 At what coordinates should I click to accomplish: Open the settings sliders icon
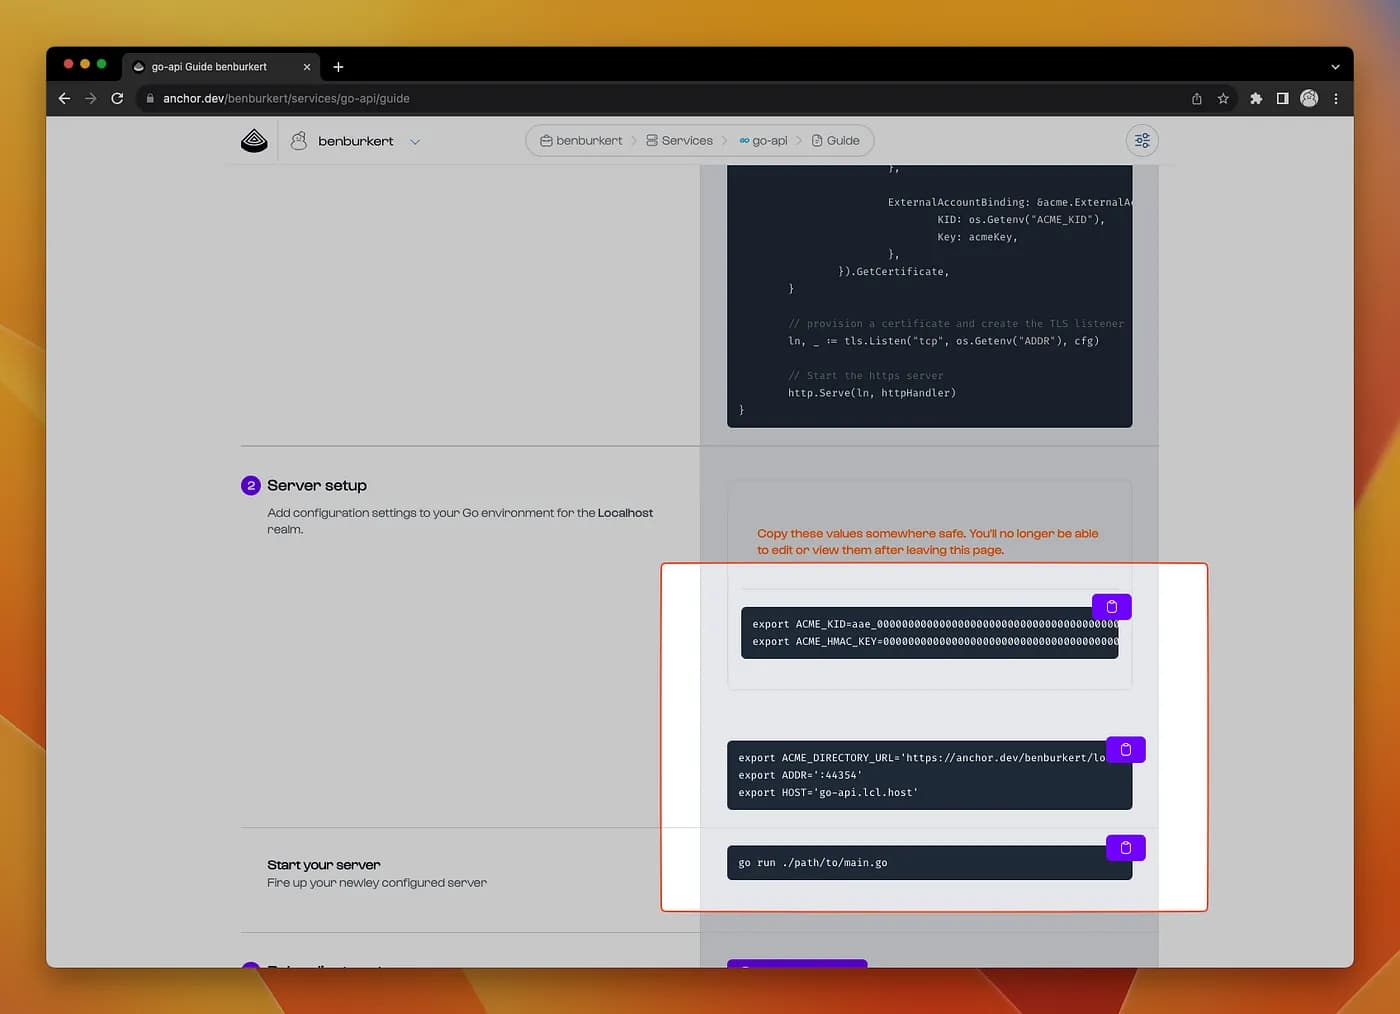coord(1142,141)
